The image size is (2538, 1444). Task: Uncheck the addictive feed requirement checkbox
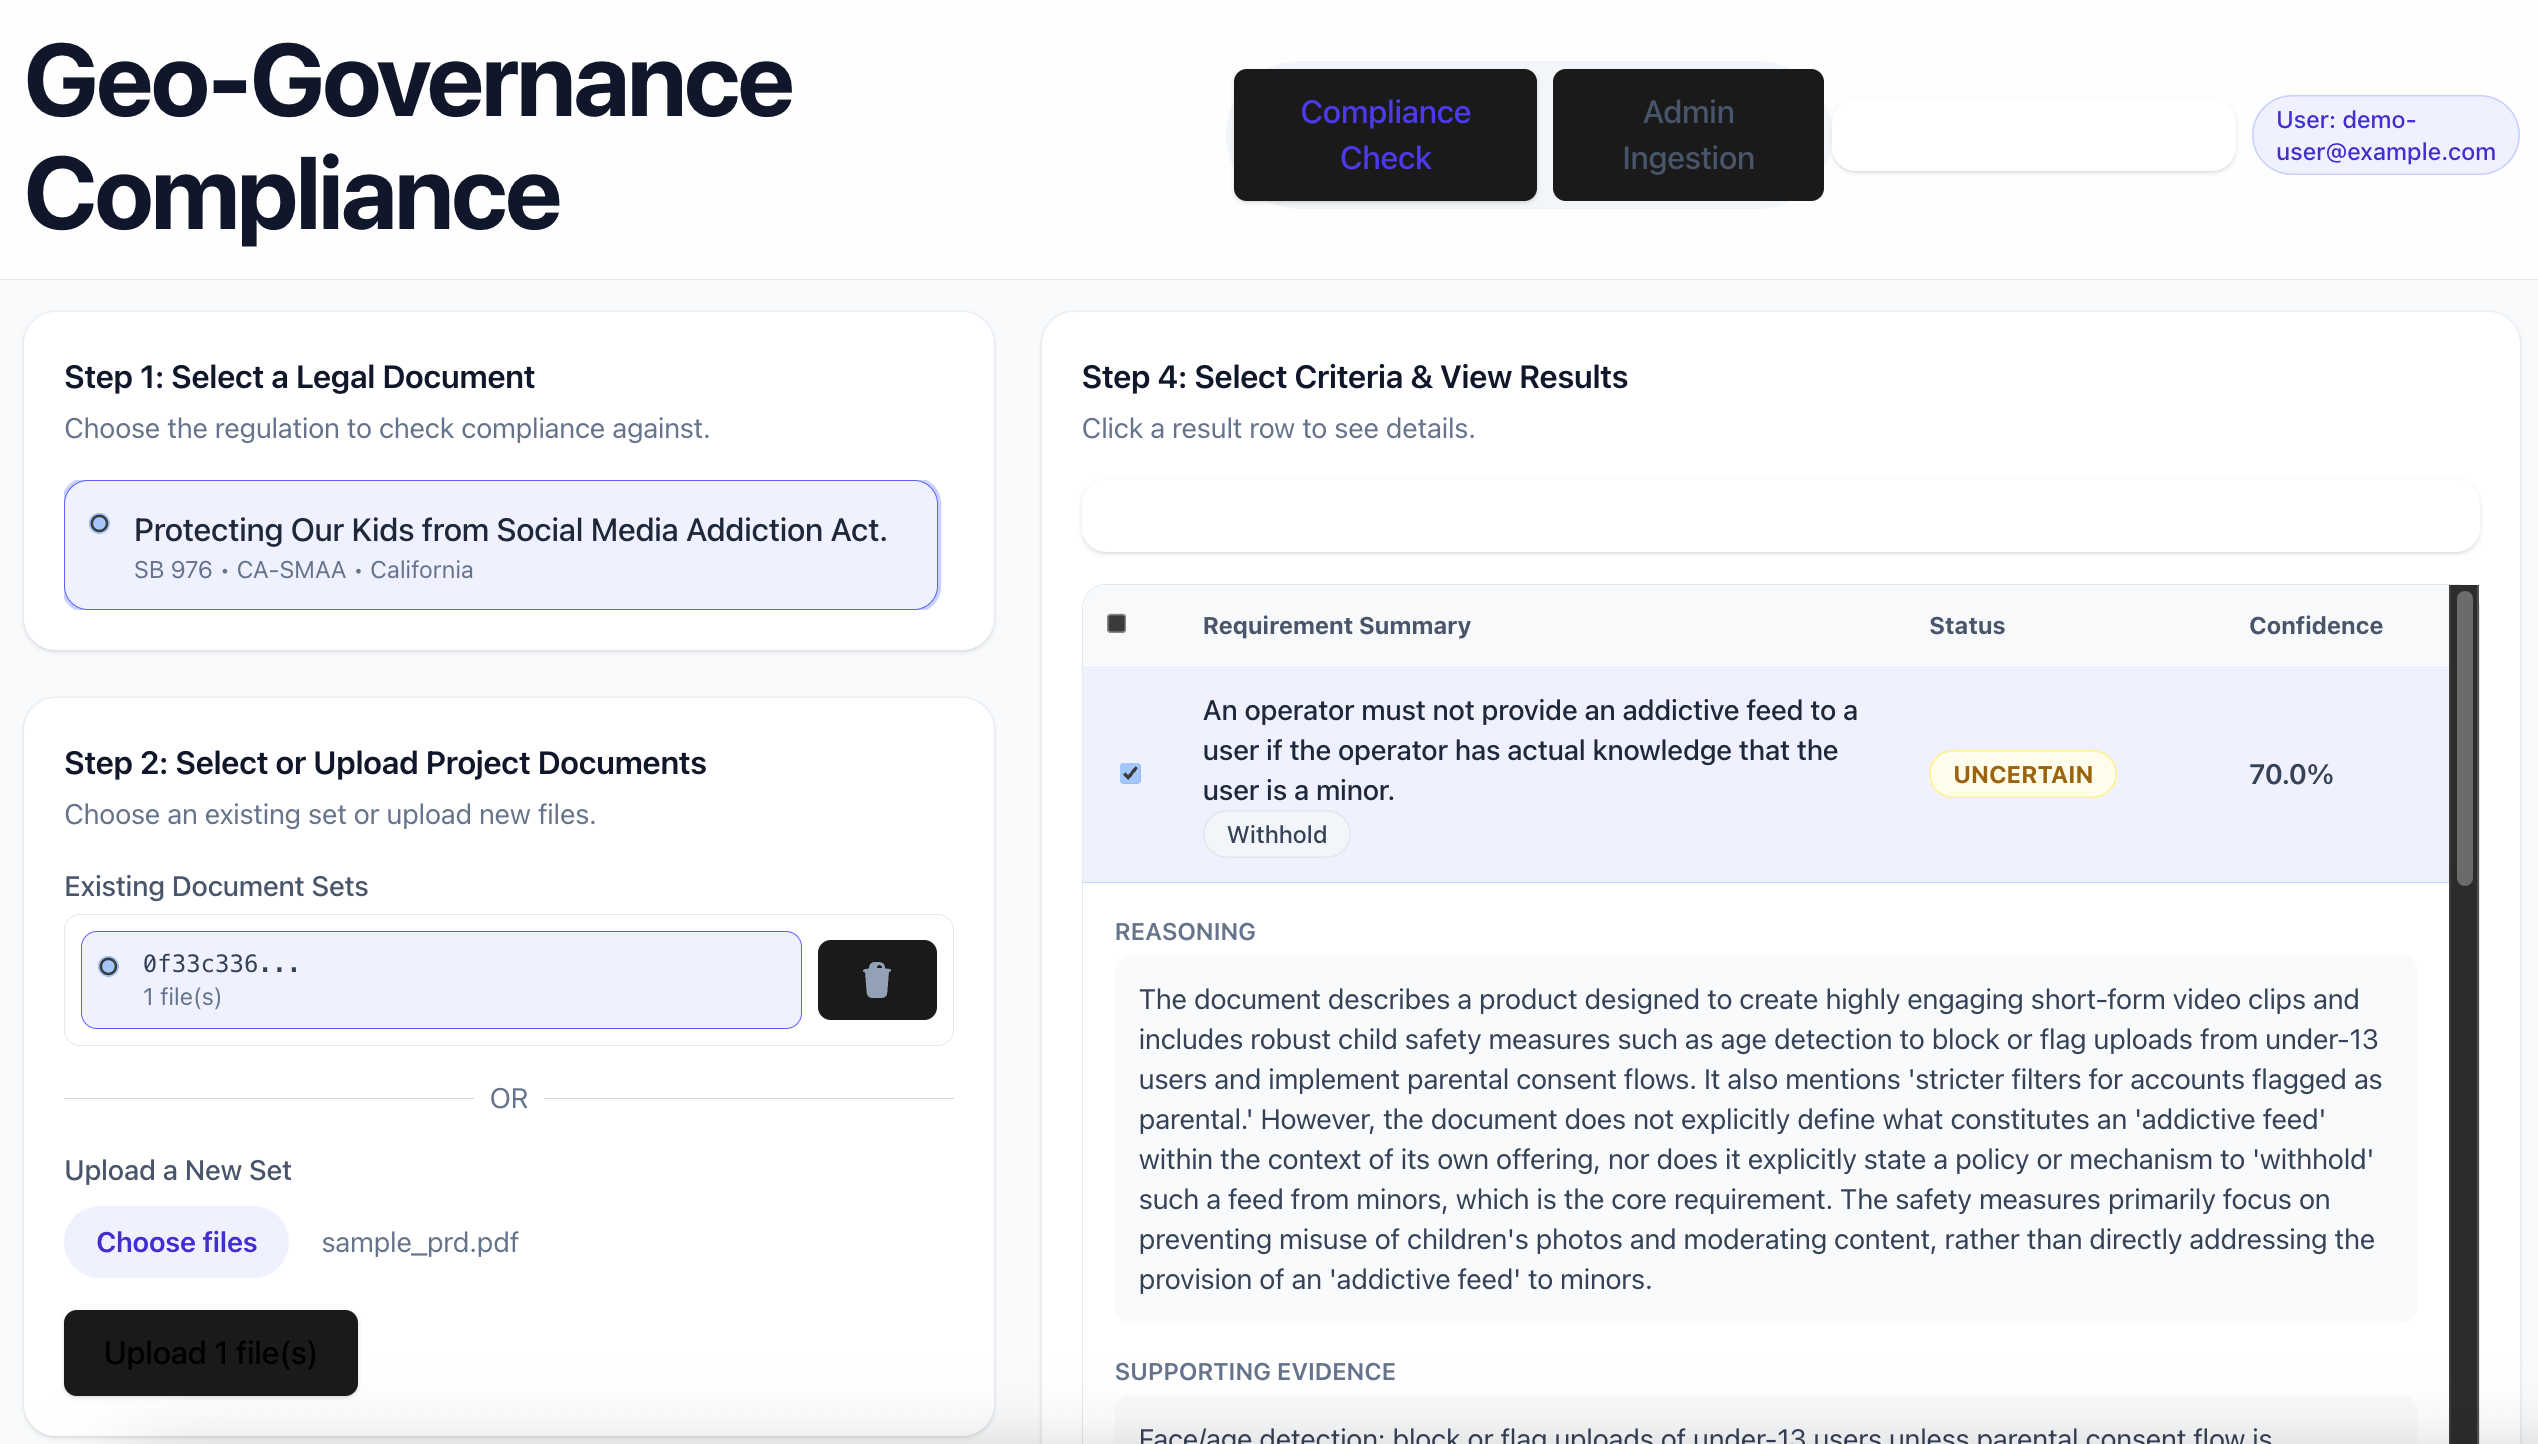click(x=1130, y=773)
